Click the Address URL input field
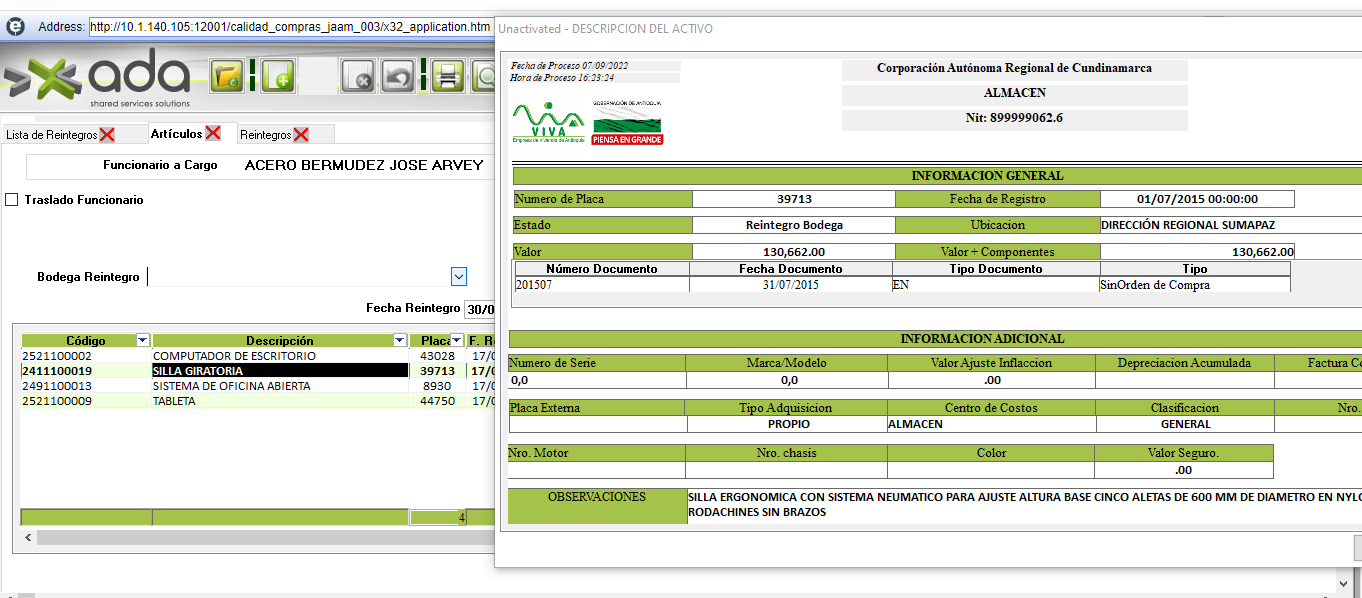The width and height of the screenshot is (1362, 598). [x=290, y=26]
